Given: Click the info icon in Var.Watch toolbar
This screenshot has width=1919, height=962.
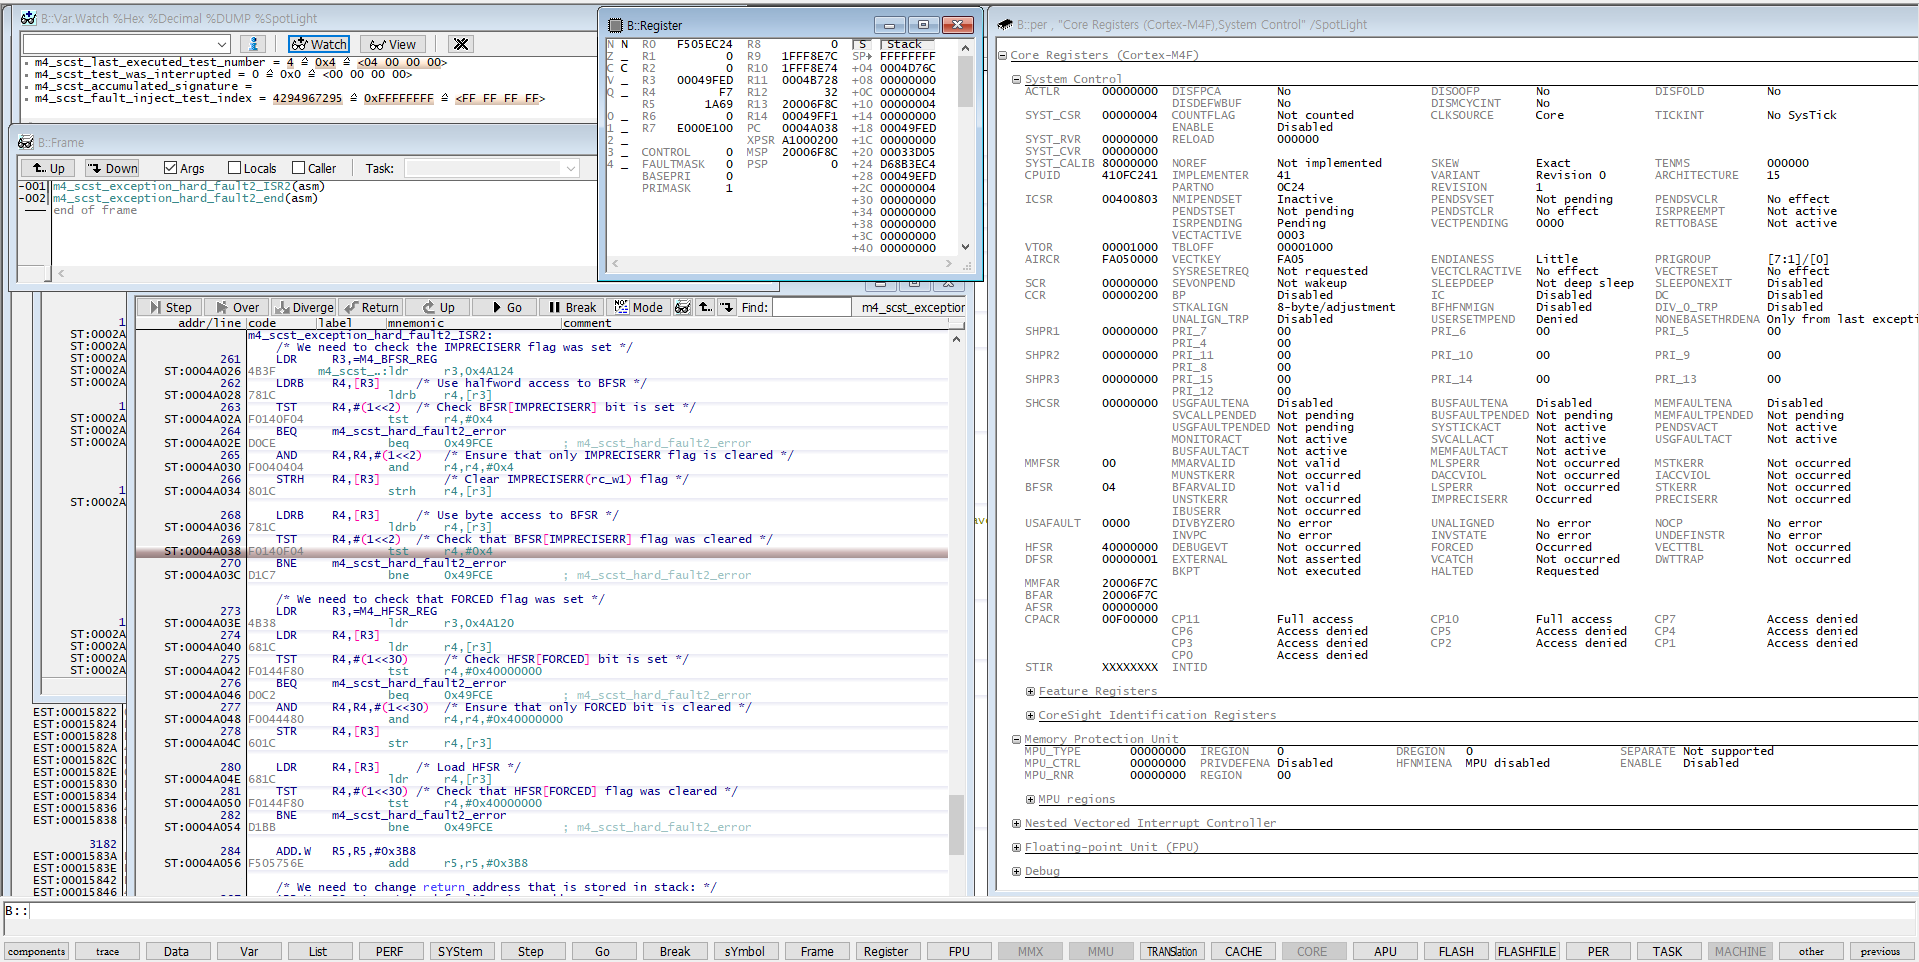Looking at the screenshot, I should pos(253,44).
